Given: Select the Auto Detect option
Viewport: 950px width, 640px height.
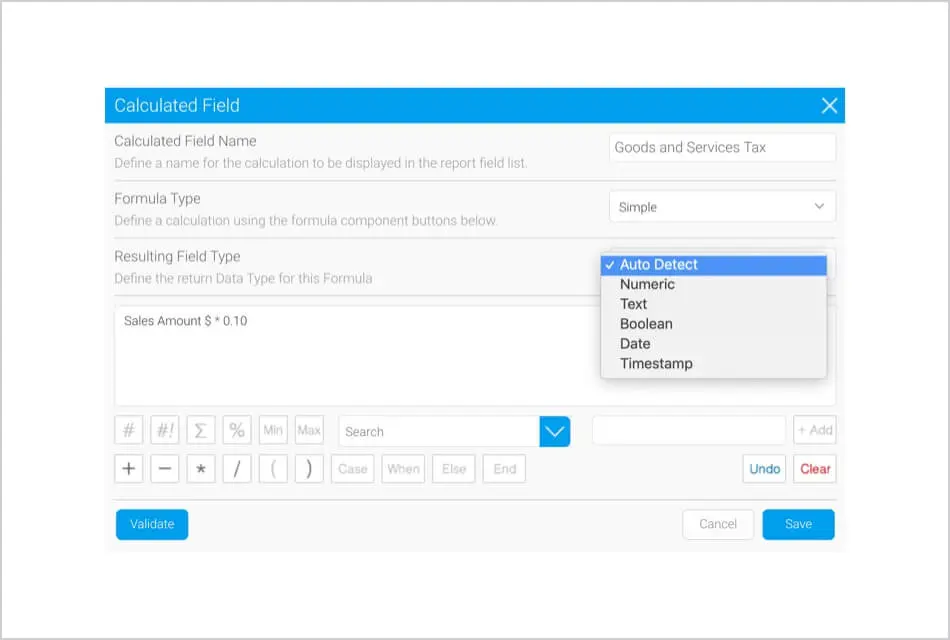Looking at the screenshot, I should 658,265.
